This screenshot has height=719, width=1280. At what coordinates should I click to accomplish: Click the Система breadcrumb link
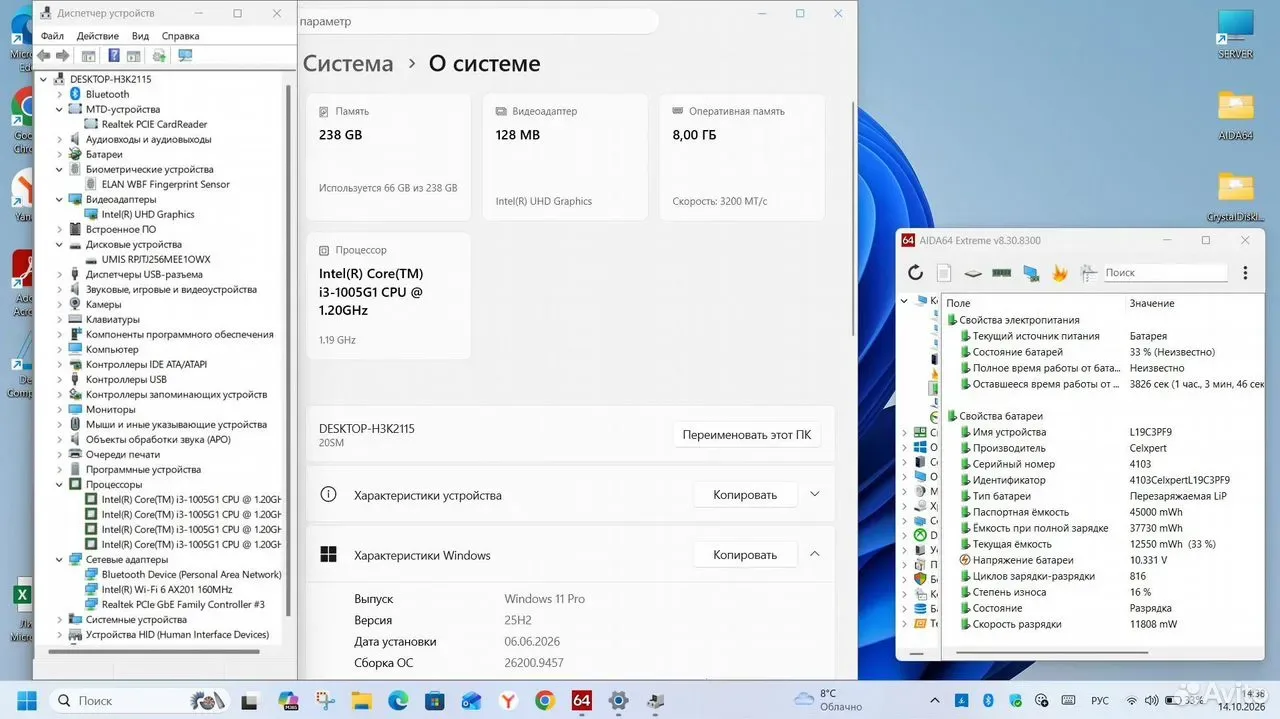[348, 63]
